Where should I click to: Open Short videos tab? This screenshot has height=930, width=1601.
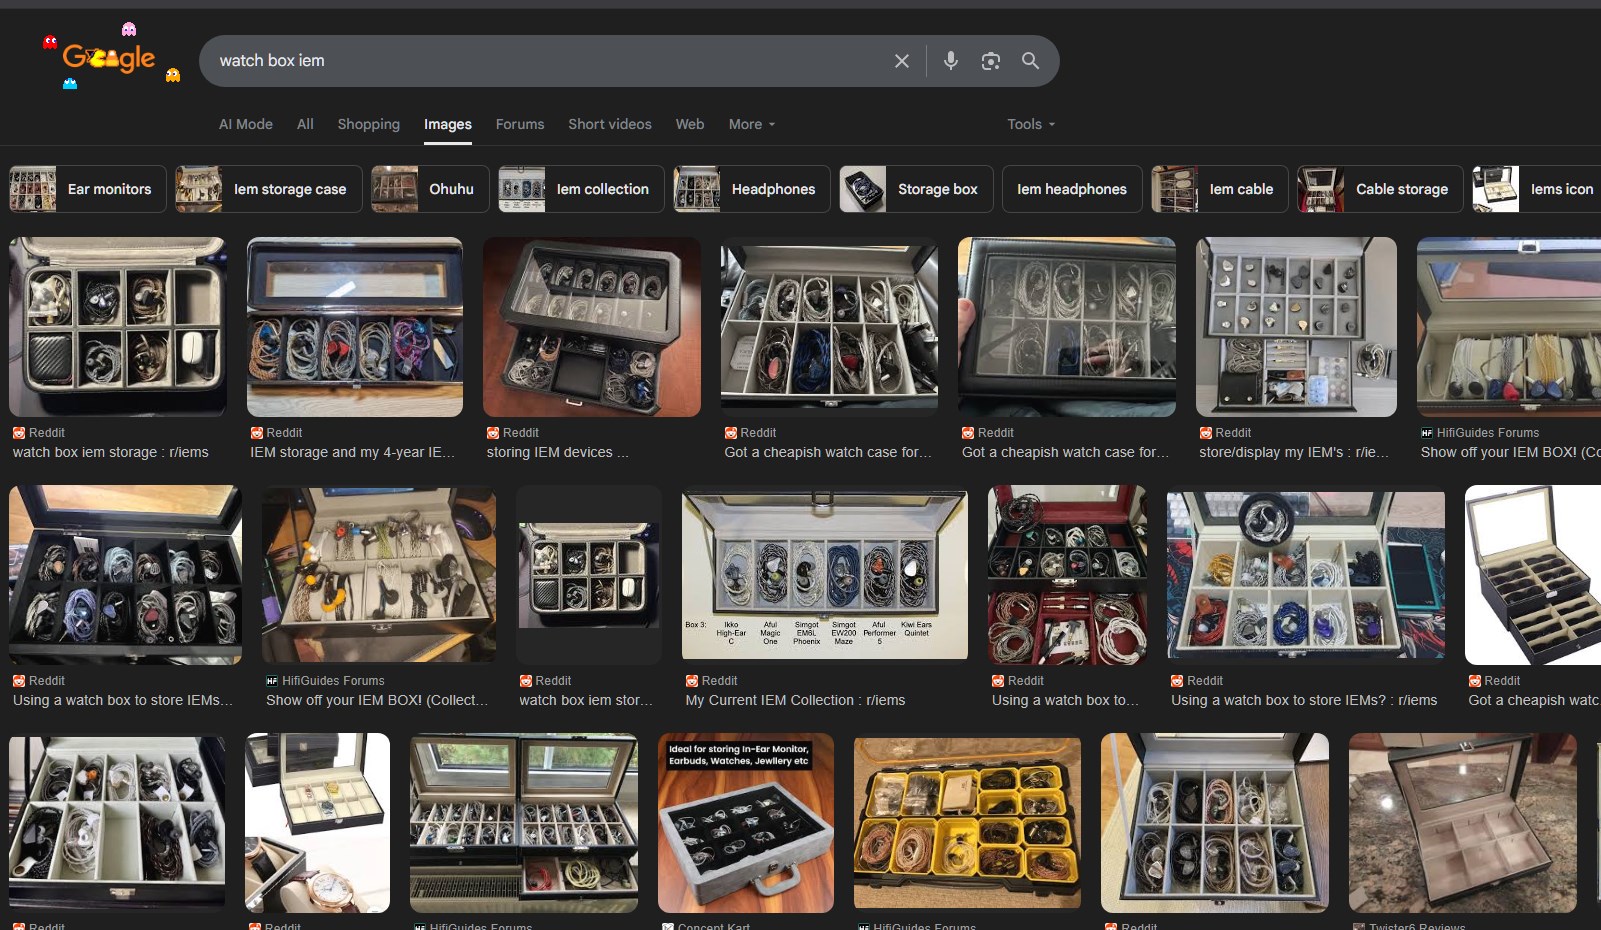click(610, 124)
